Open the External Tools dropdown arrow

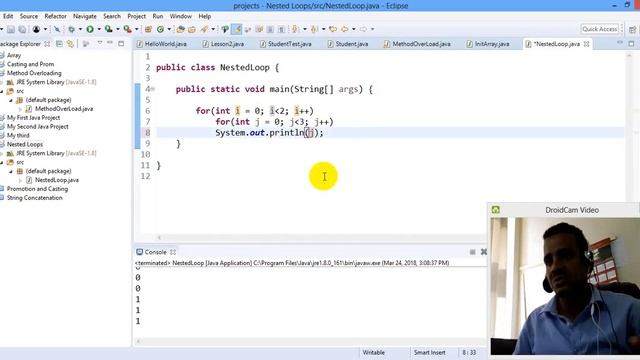(x=137, y=29)
